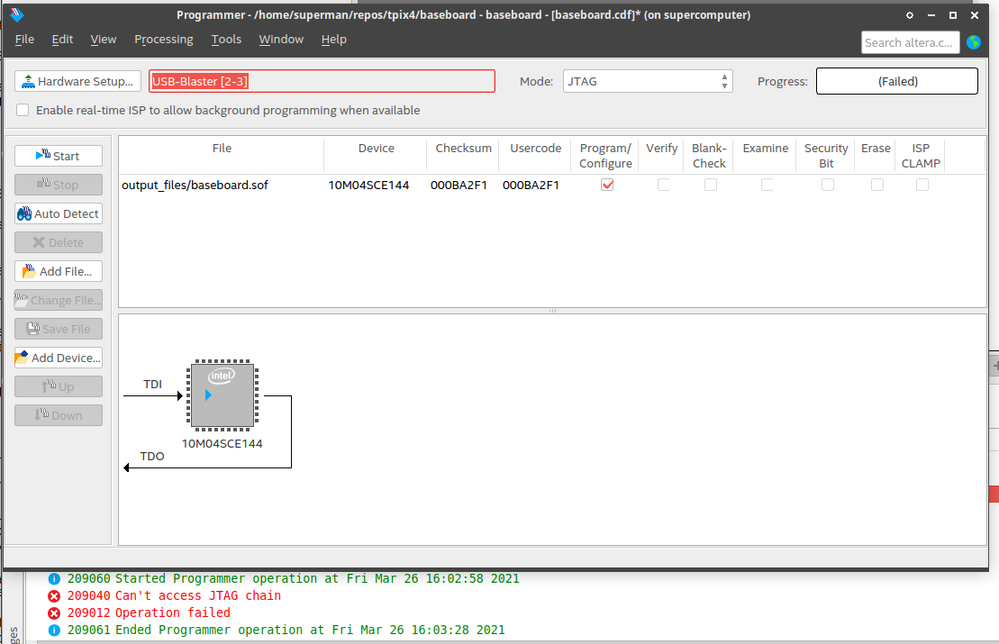
Task: Click the Checksum column header
Action: click(x=463, y=148)
